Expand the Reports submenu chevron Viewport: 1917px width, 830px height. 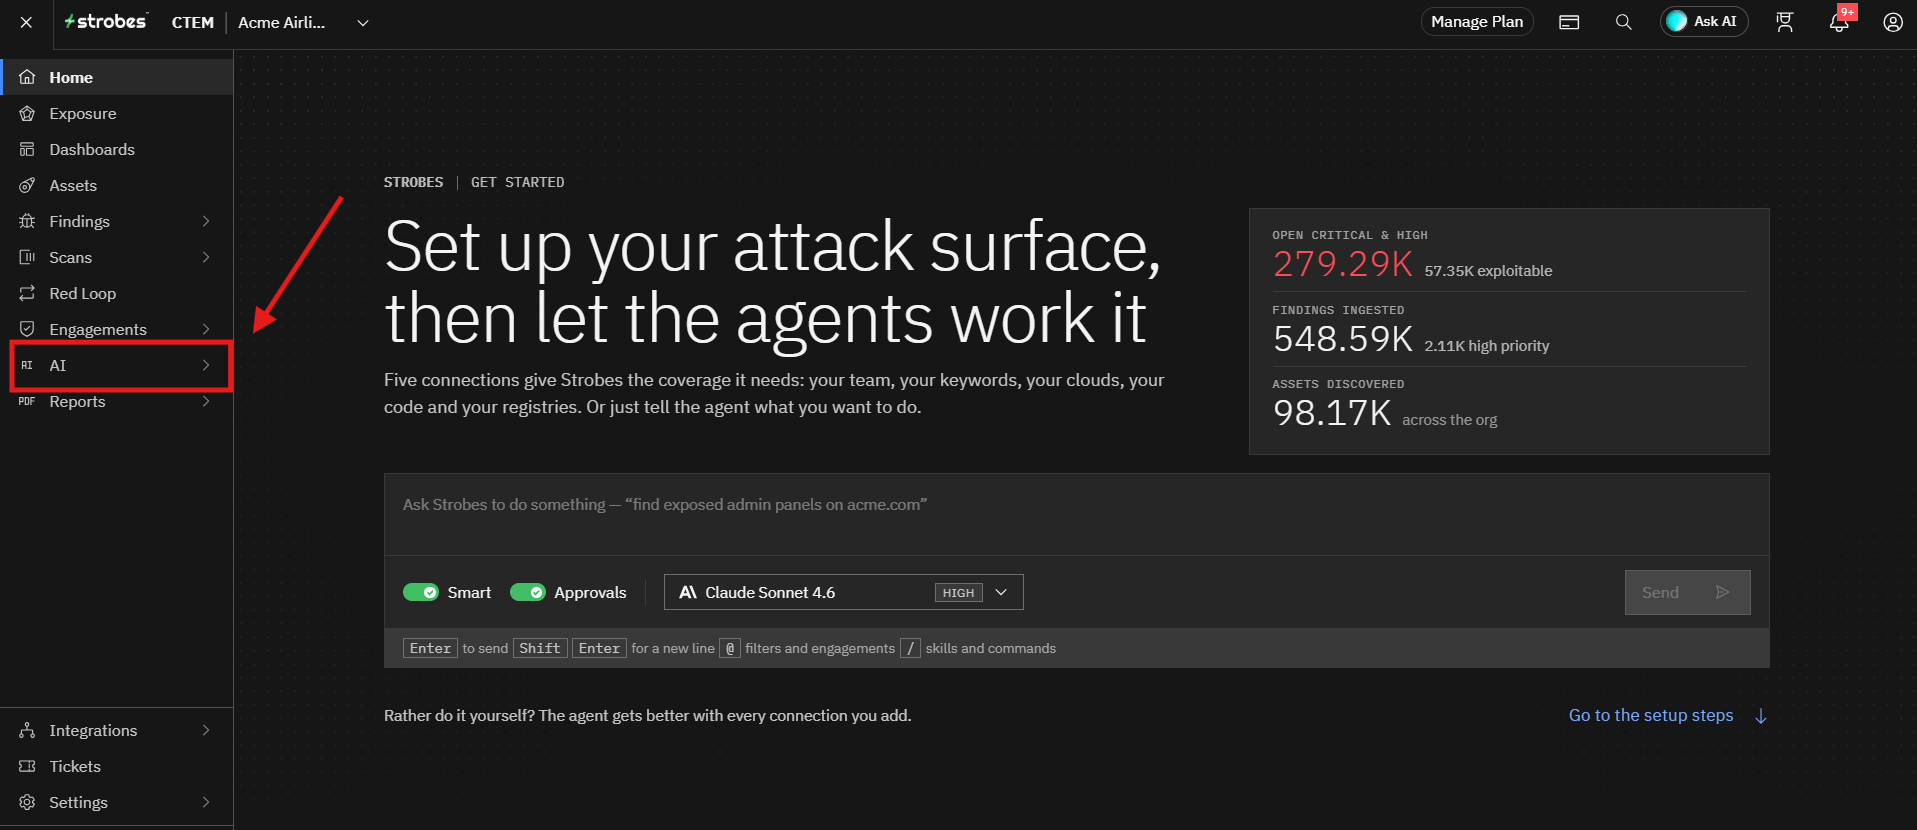tap(206, 401)
